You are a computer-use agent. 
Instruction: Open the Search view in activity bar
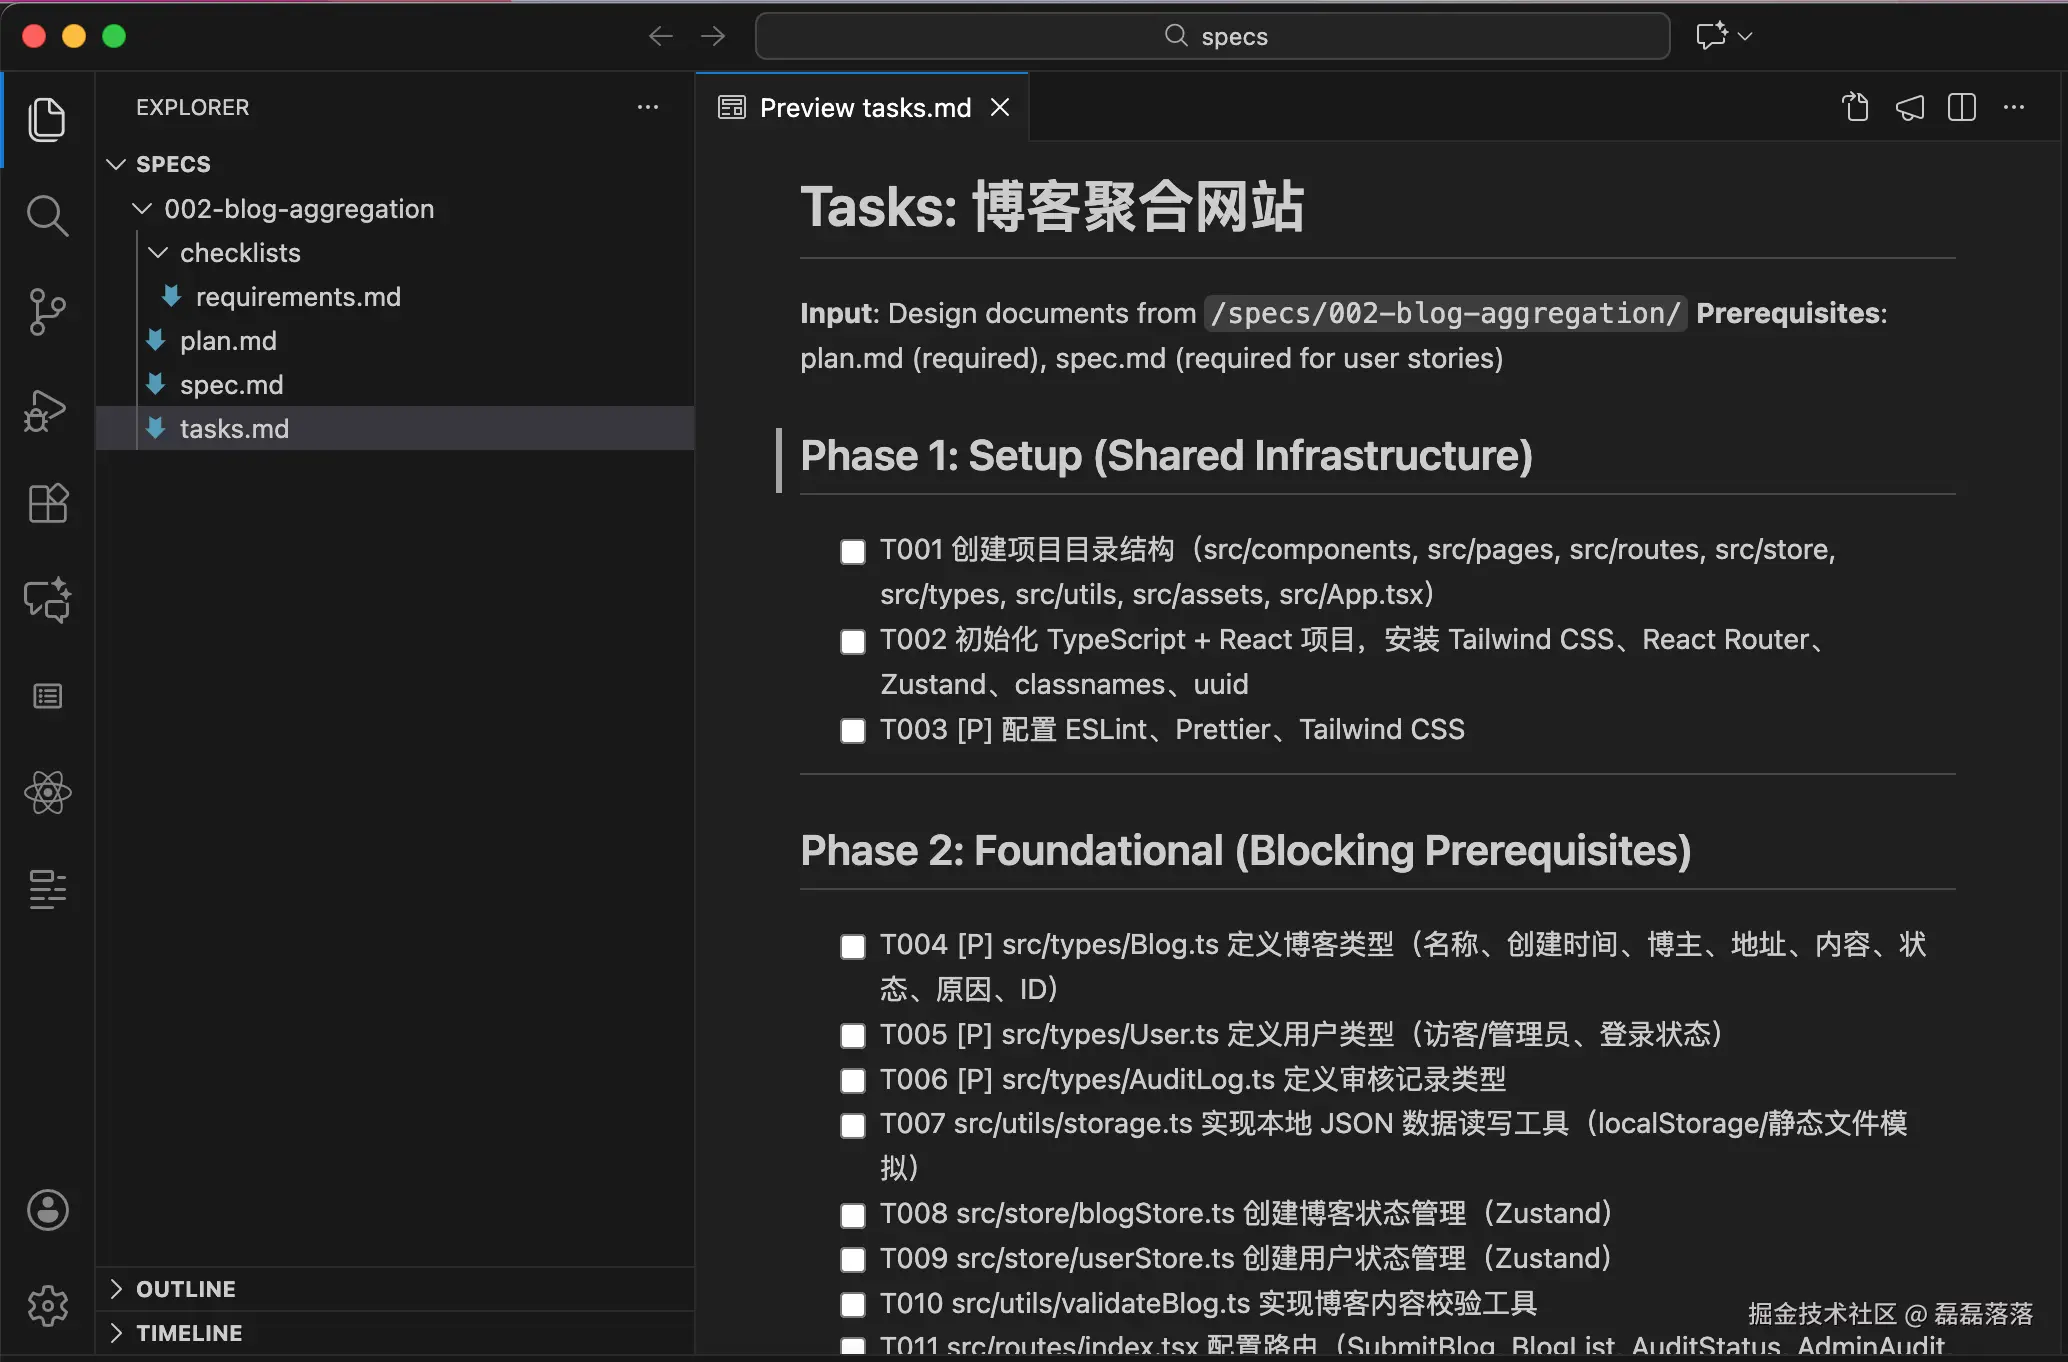coord(47,216)
